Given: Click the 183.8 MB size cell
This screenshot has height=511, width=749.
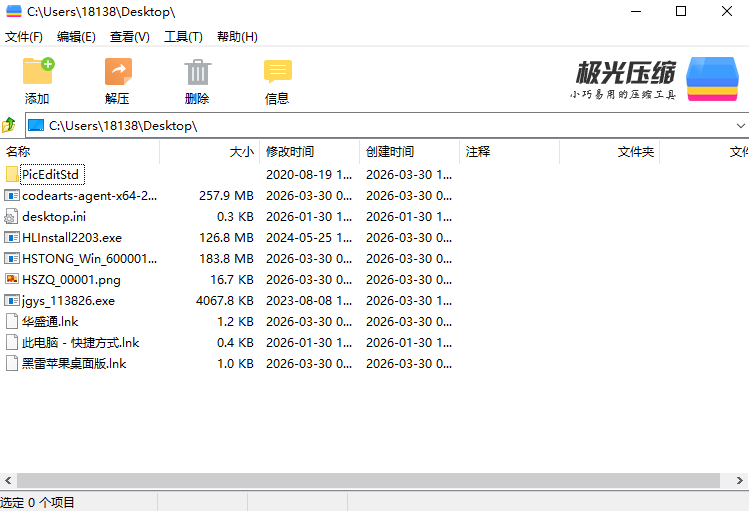Looking at the screenshot, I should point(226,258).
